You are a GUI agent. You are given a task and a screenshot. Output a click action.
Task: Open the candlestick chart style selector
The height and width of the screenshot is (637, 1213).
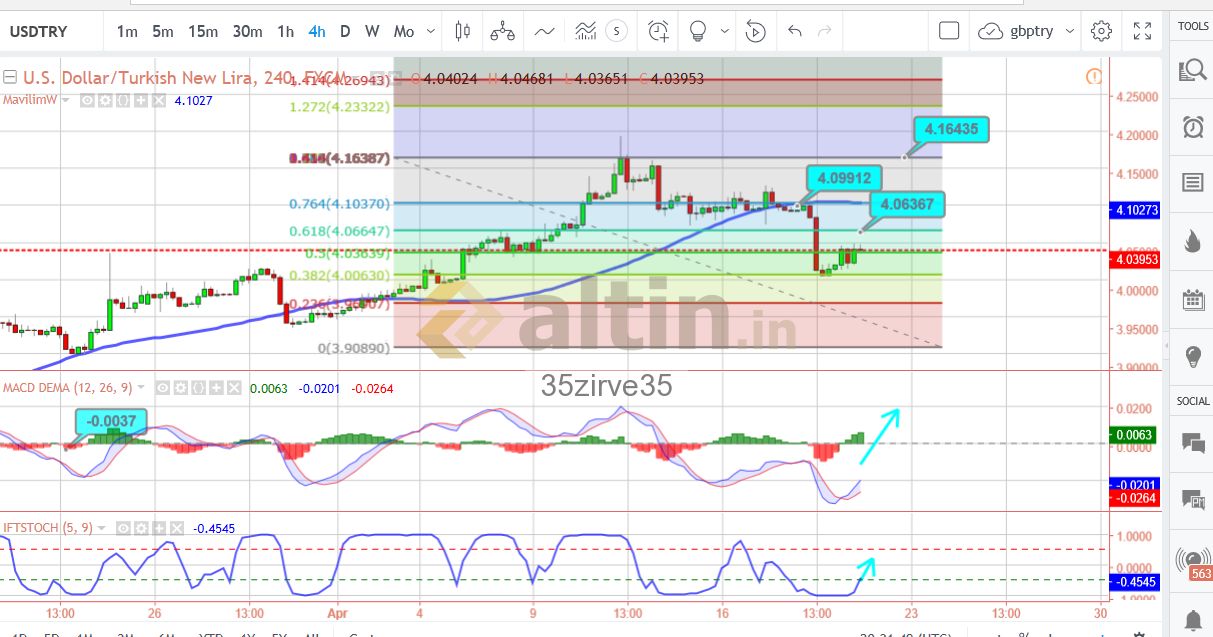(462, 31)
